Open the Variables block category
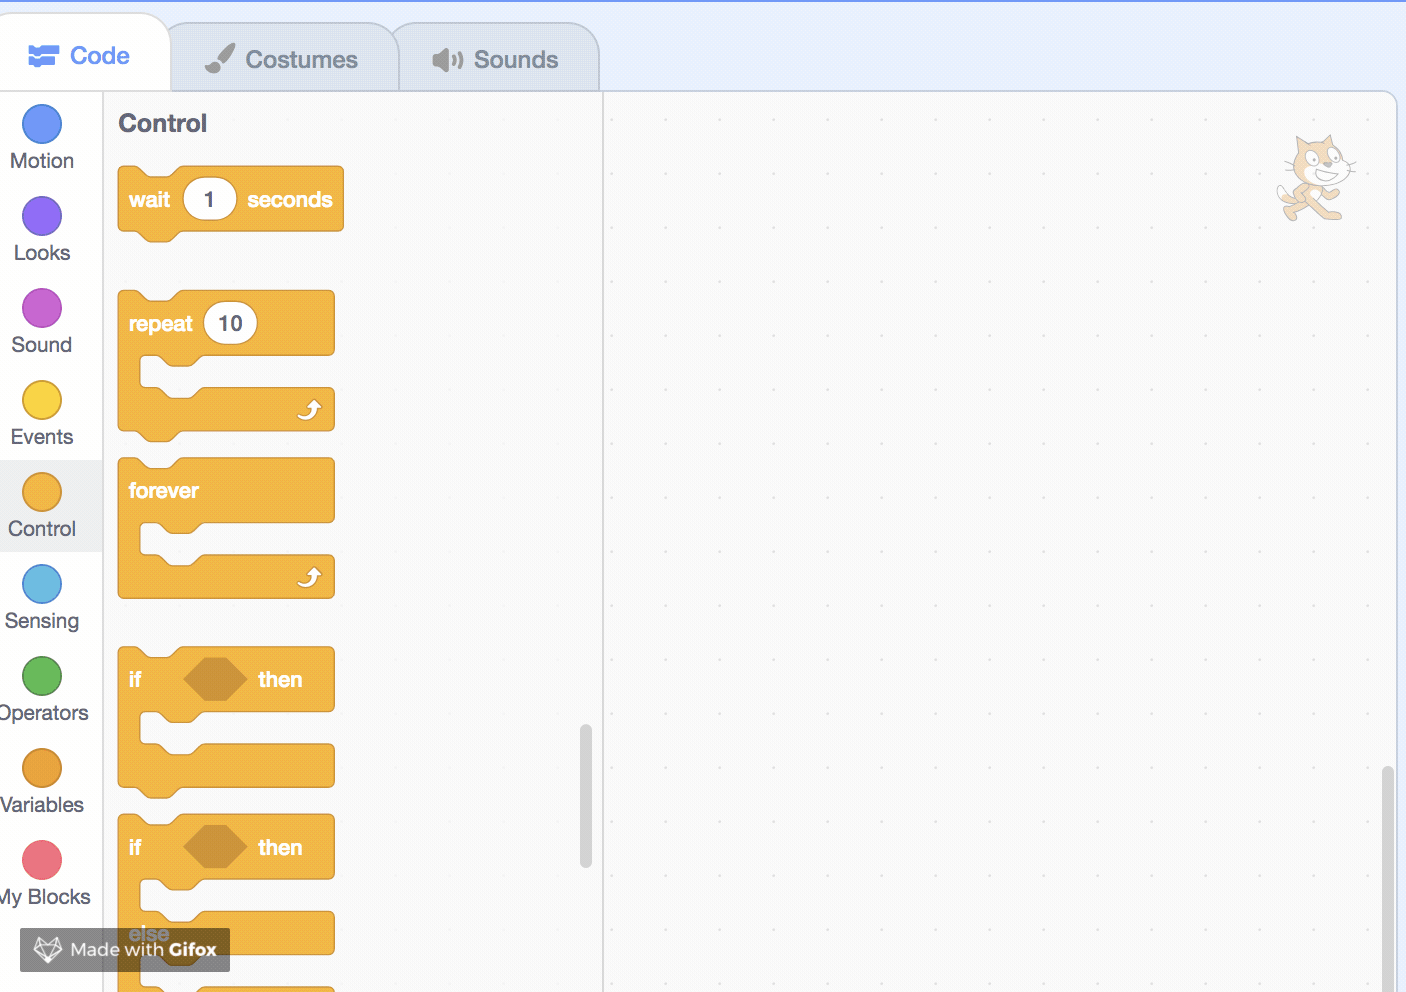 (x=41, y=767)
